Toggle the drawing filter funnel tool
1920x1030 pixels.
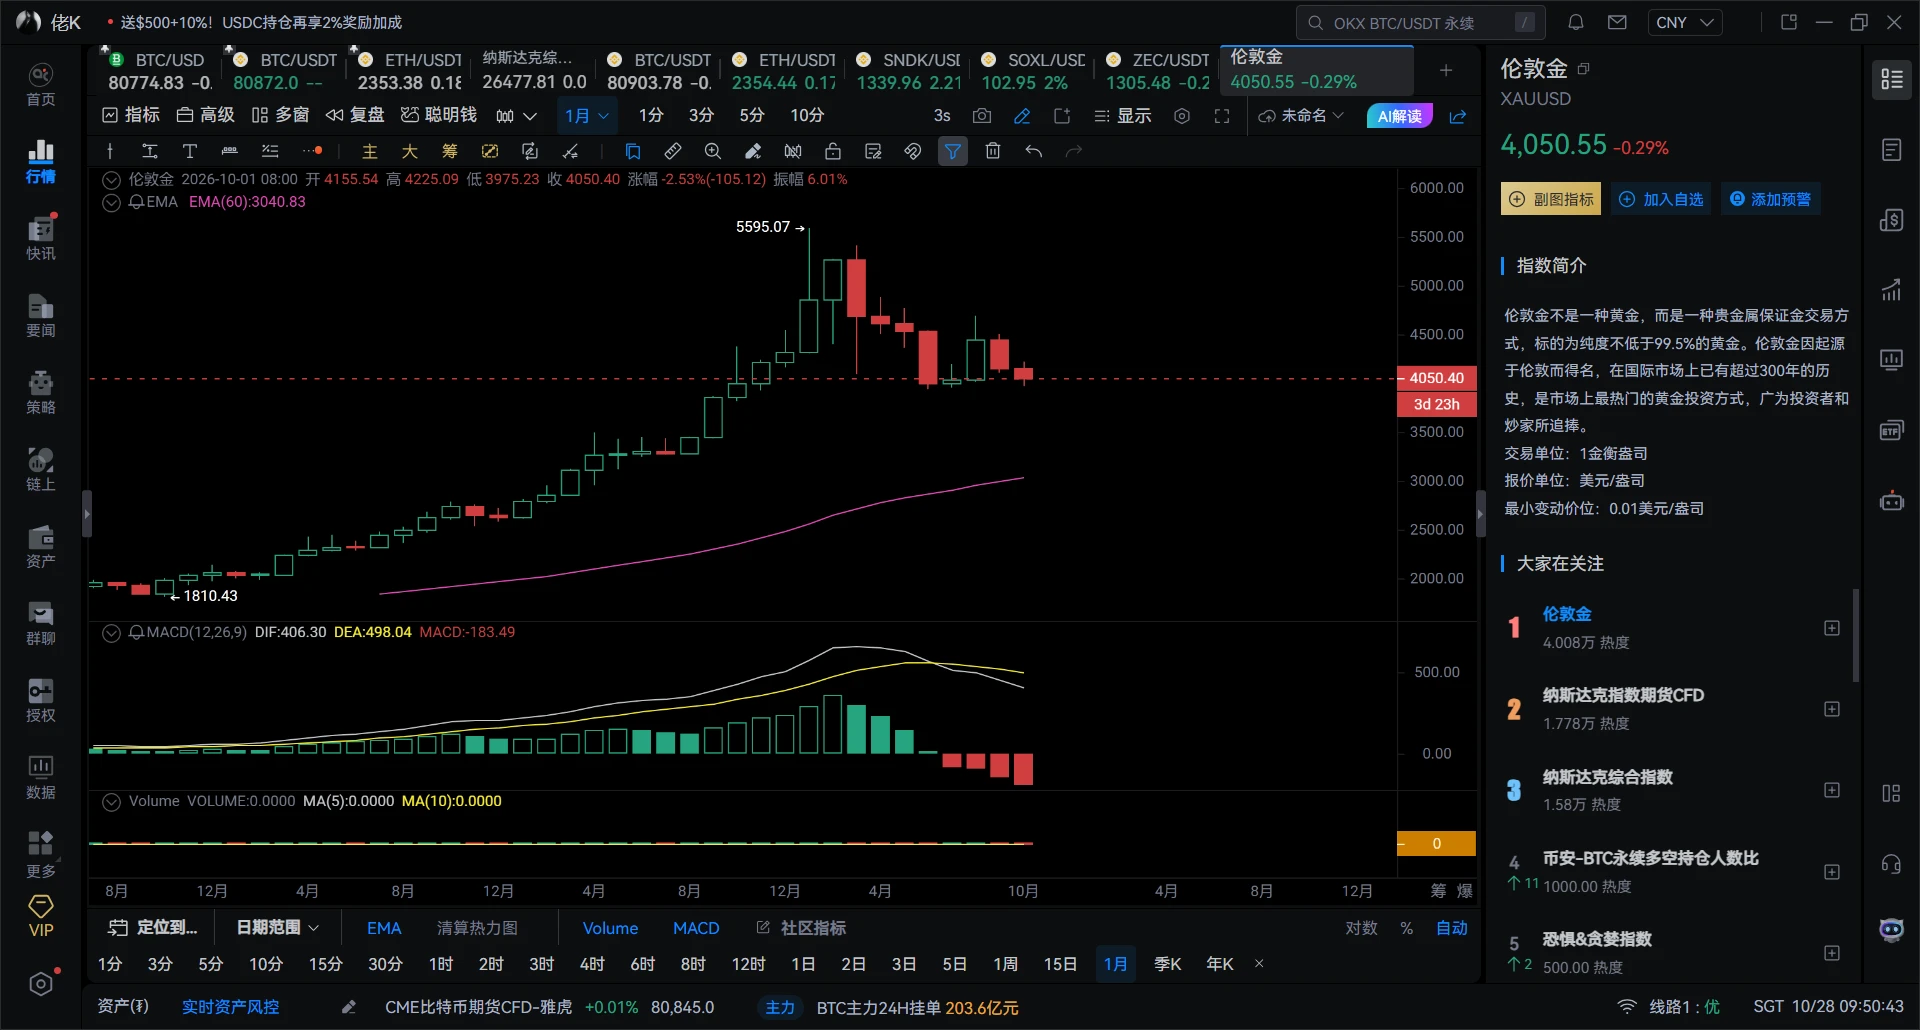coord(953,151)
